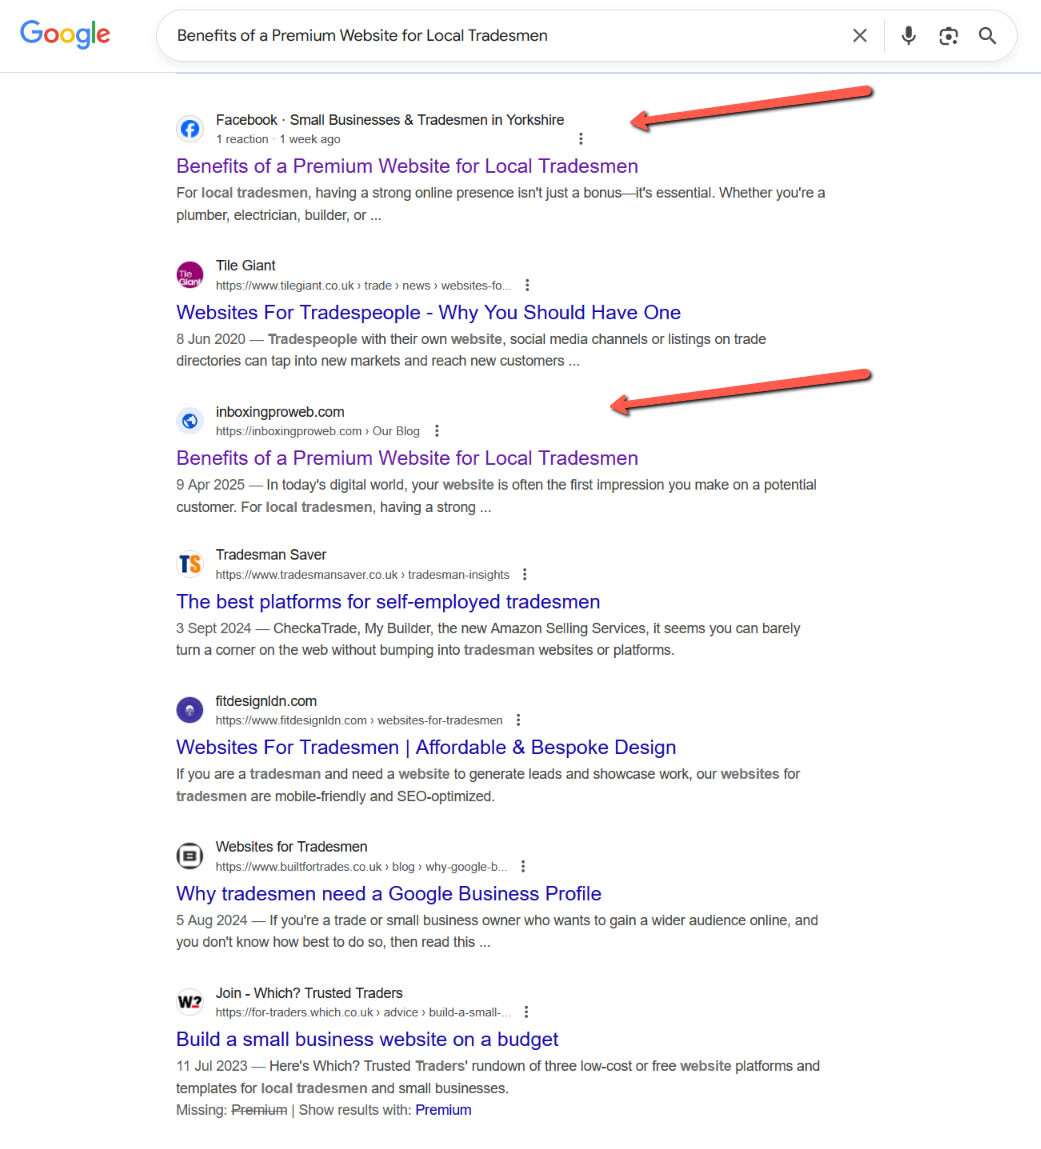Image resolution: width=1041 pixels, height=1149 pixels.
Task: Click the tilegiant.co.uk URL breadcrumb
Action: (x=363, y=285)
